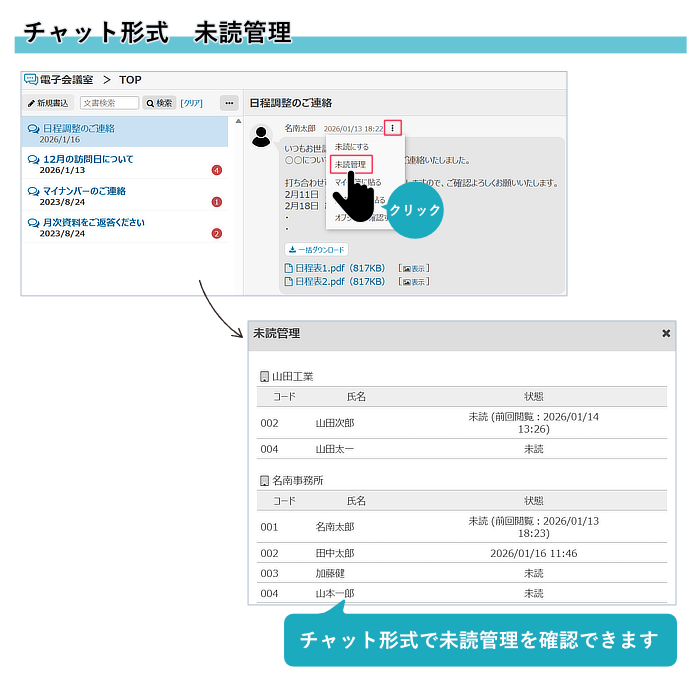Select the 12月の訪問日について thread
700x700 pixels.
click(x=88, y=159)
